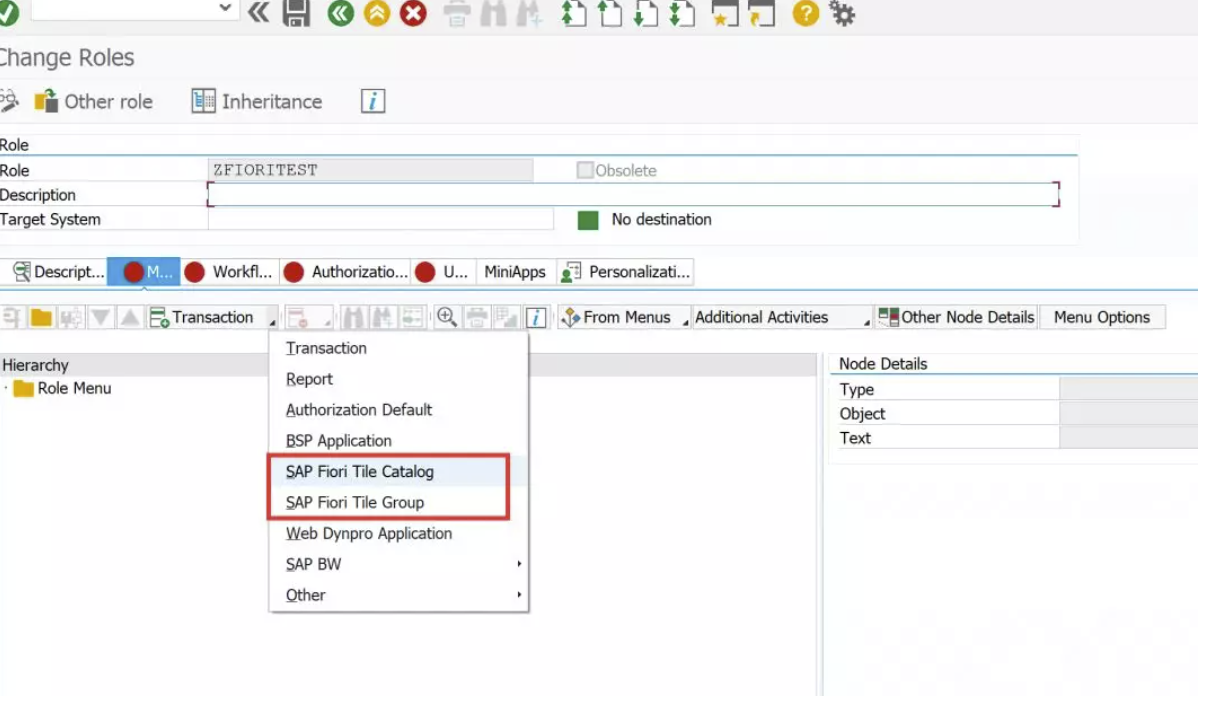Expand the Other submenu
1206x719 pixels.
[398, 596]
